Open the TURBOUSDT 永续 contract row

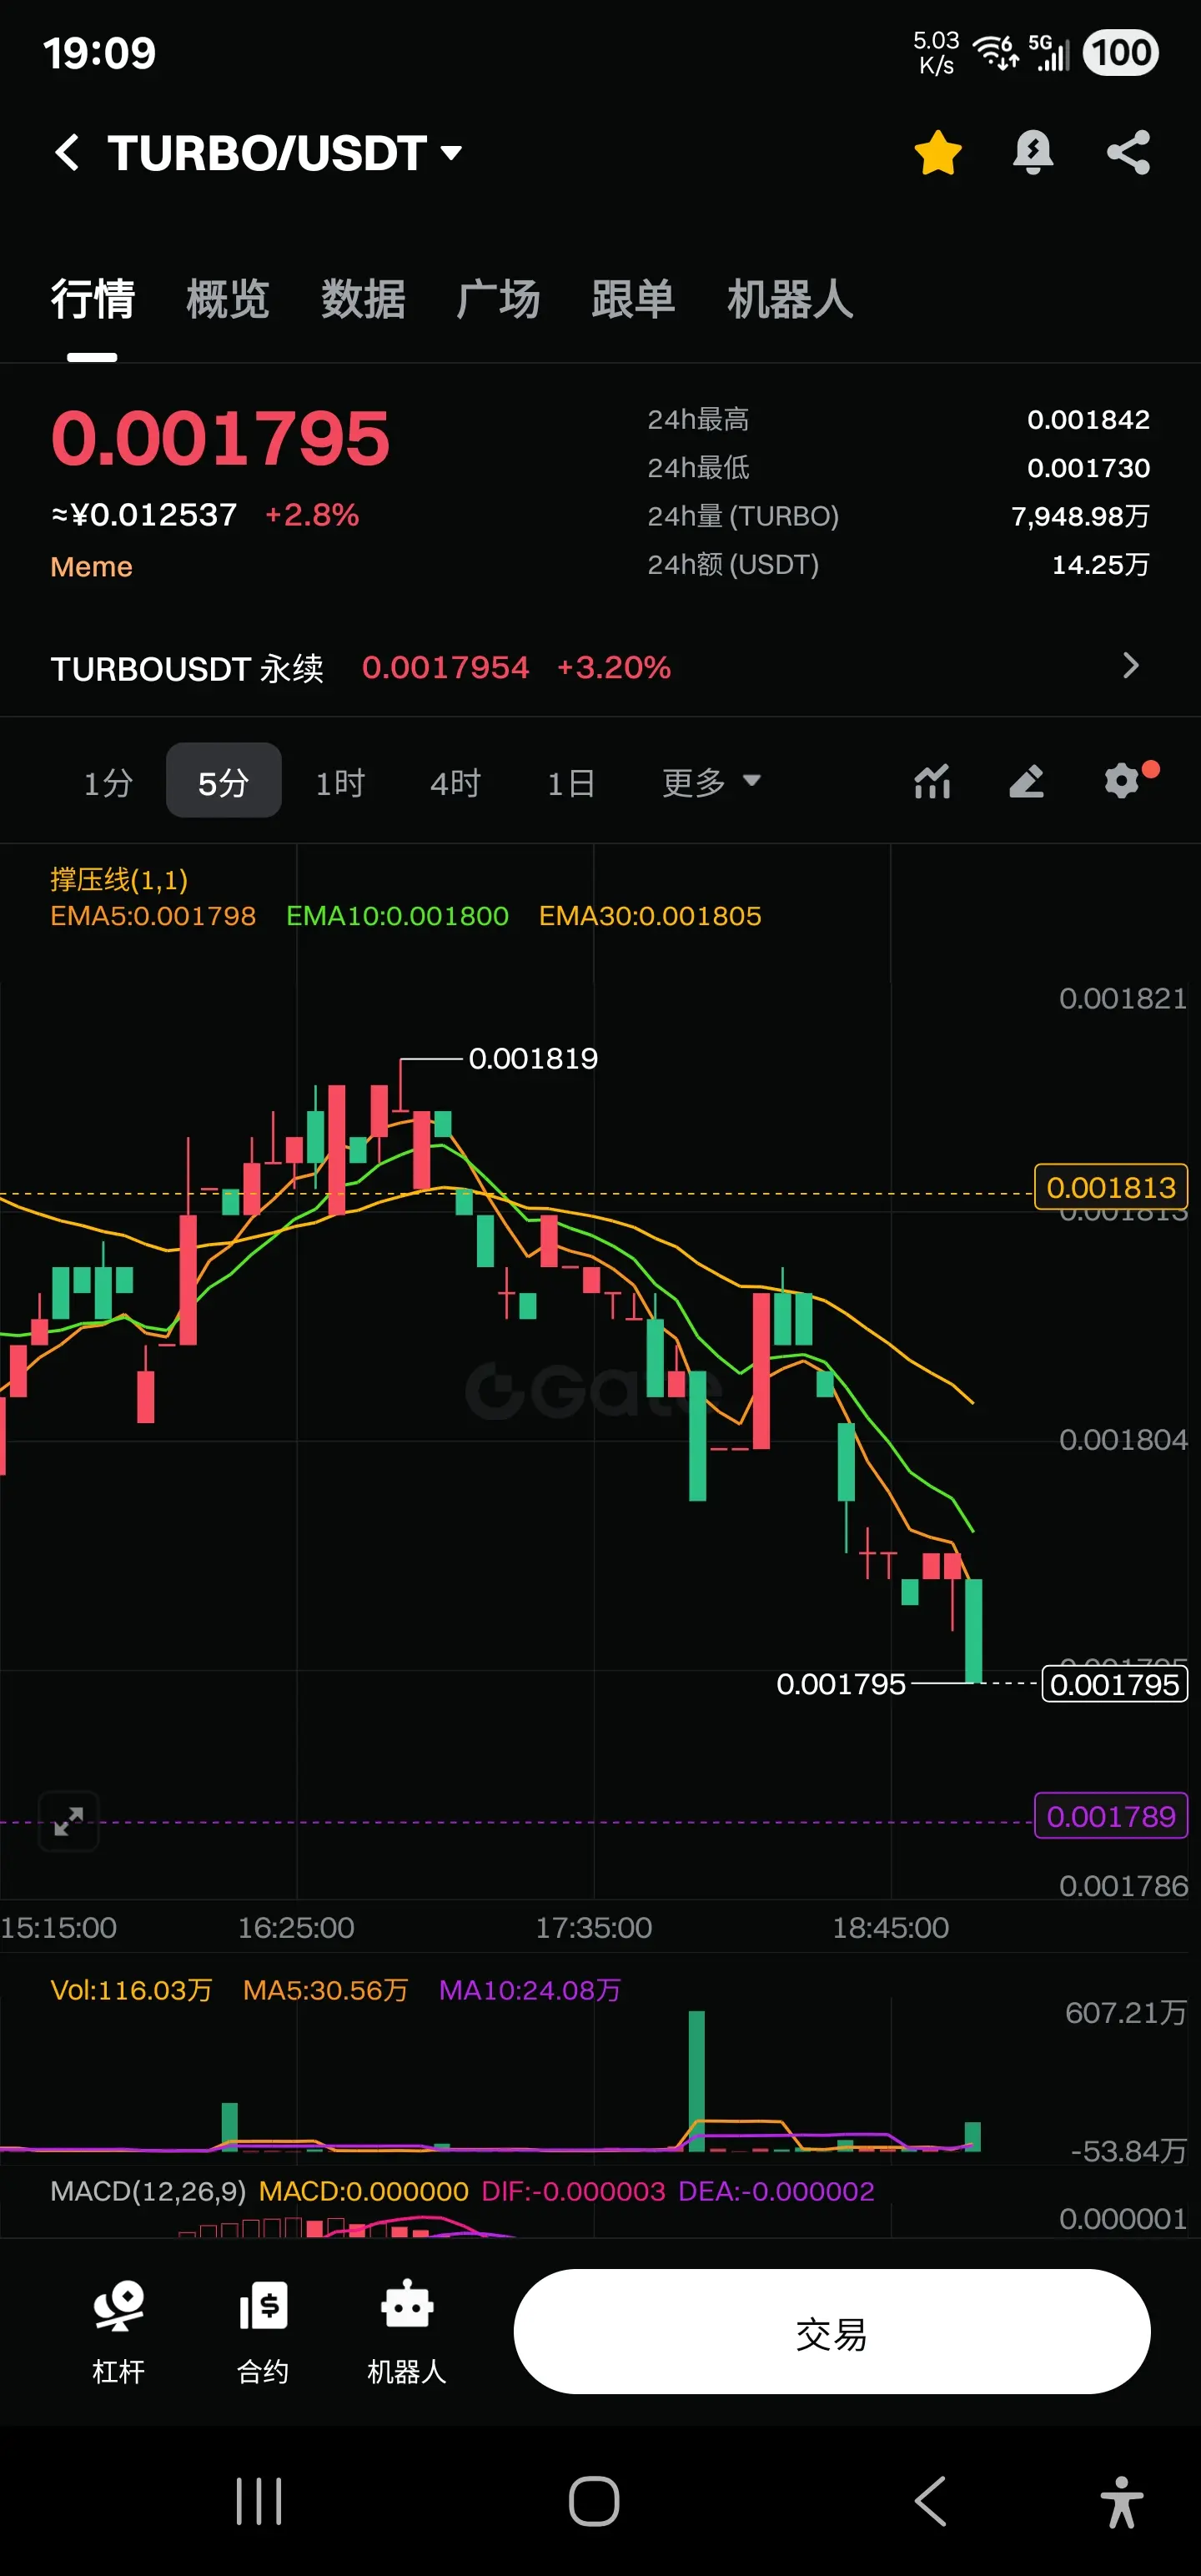click(600, 667)
